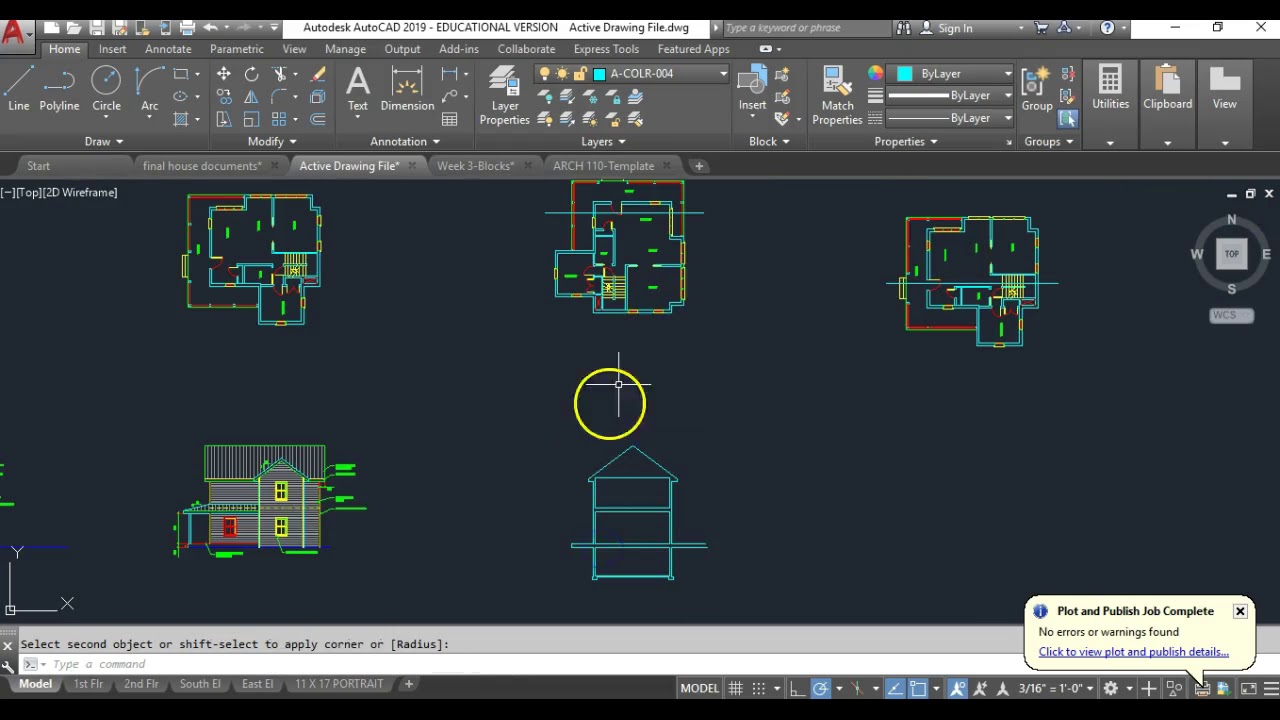Click the Trim scissors icon

[x=281, y=74]
